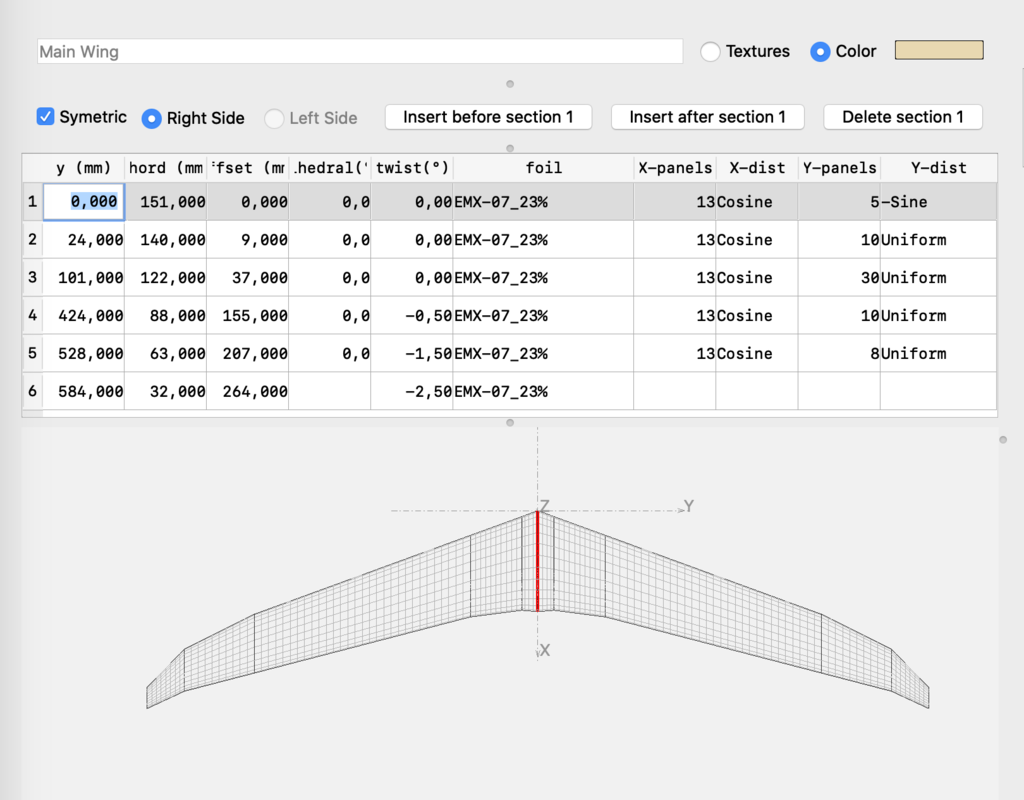Toggle the Symetric checkbox
Viewport: 1024px width, 800px height.
46,117
